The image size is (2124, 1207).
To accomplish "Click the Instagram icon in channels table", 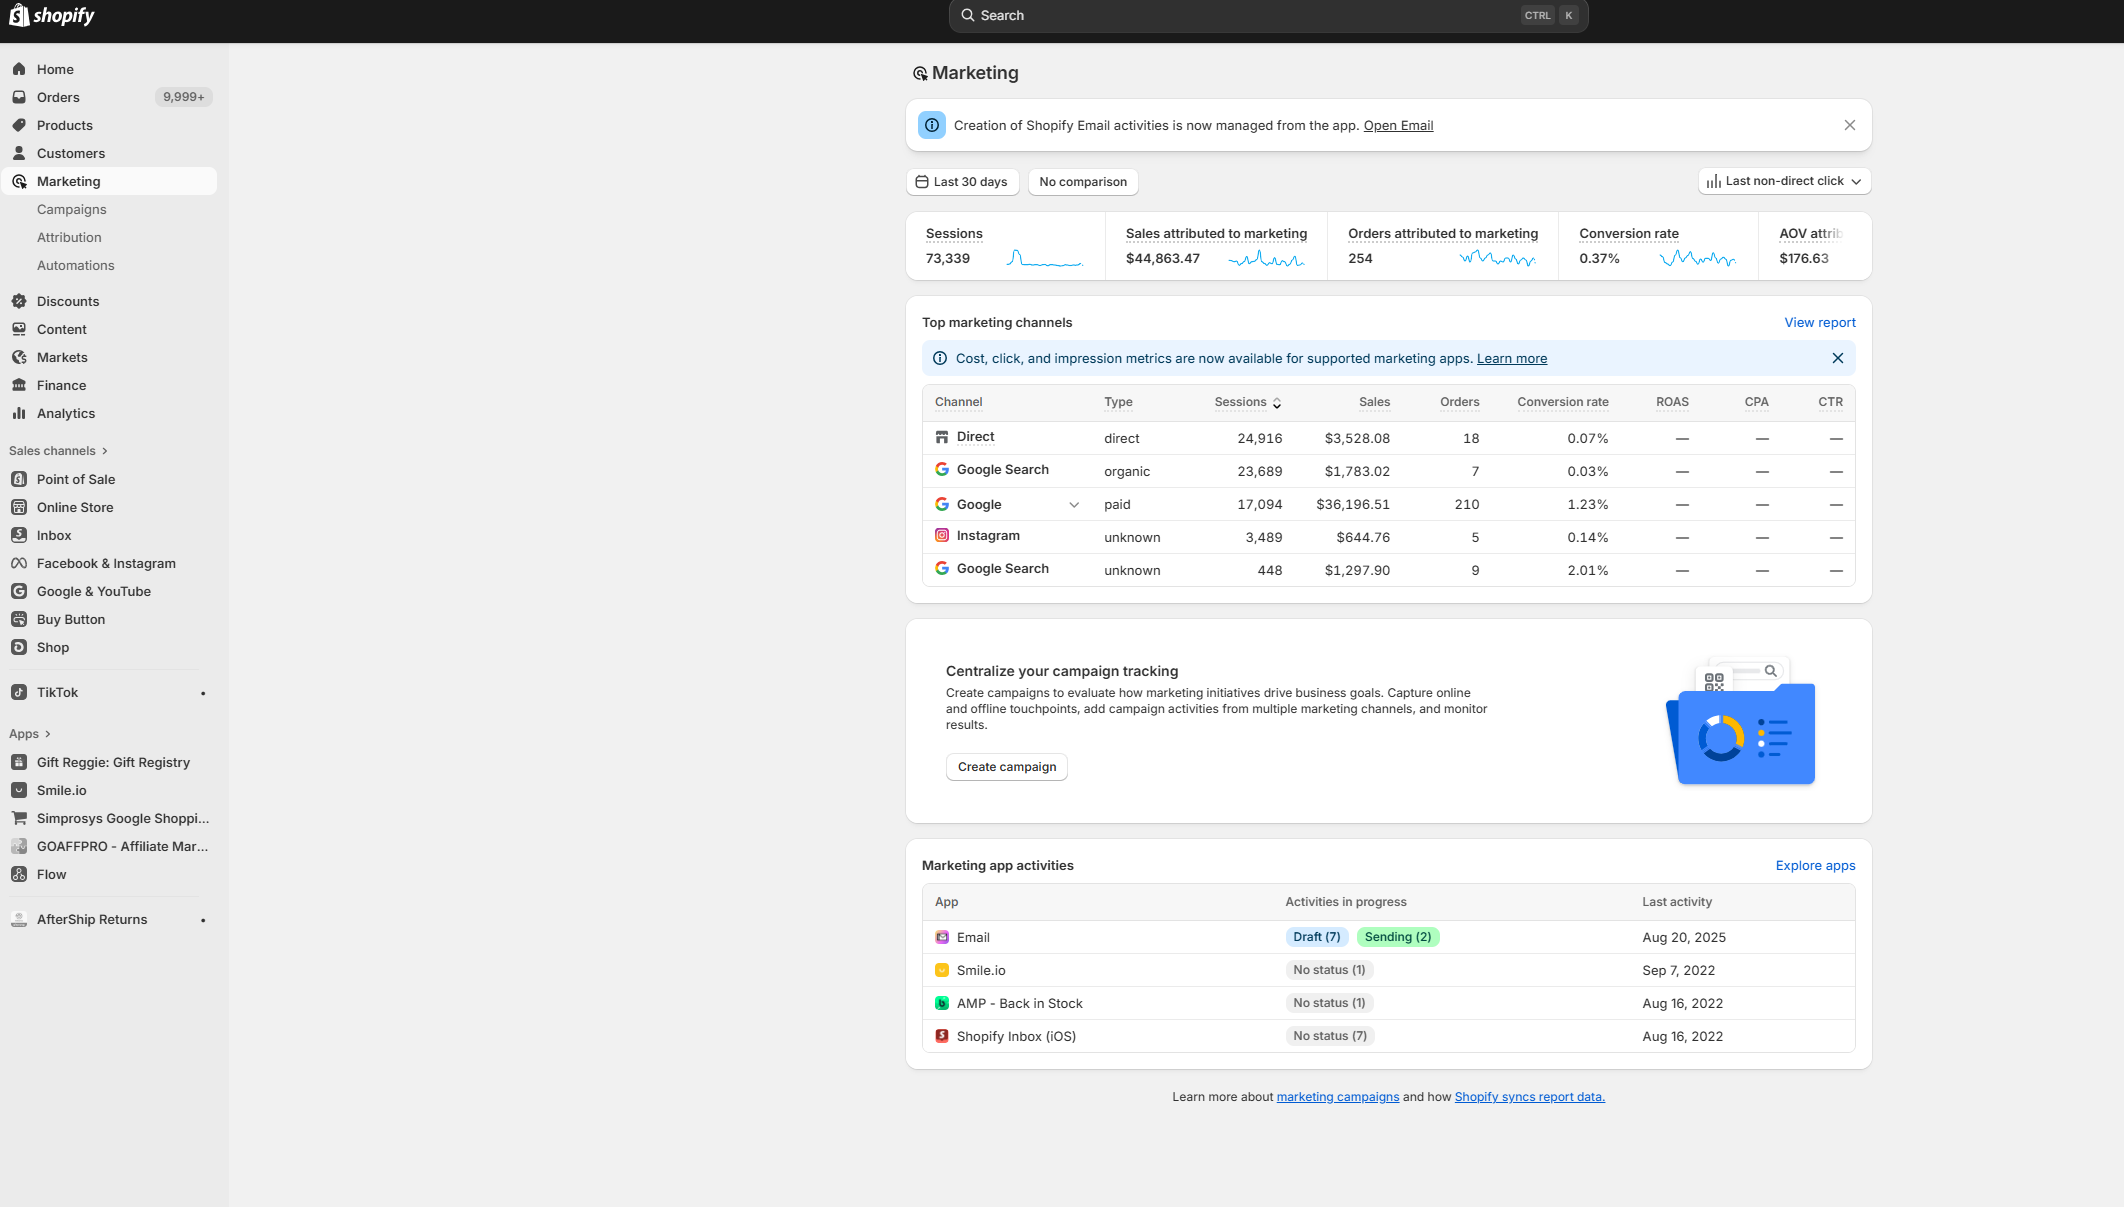I will point(942,535).
